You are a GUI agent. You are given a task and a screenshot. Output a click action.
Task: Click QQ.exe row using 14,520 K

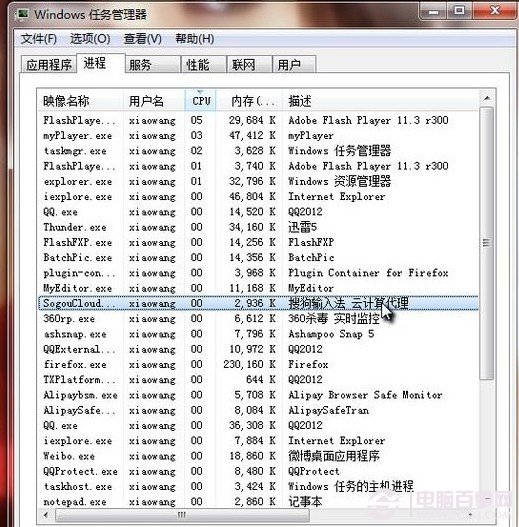(x=258, y=212)
